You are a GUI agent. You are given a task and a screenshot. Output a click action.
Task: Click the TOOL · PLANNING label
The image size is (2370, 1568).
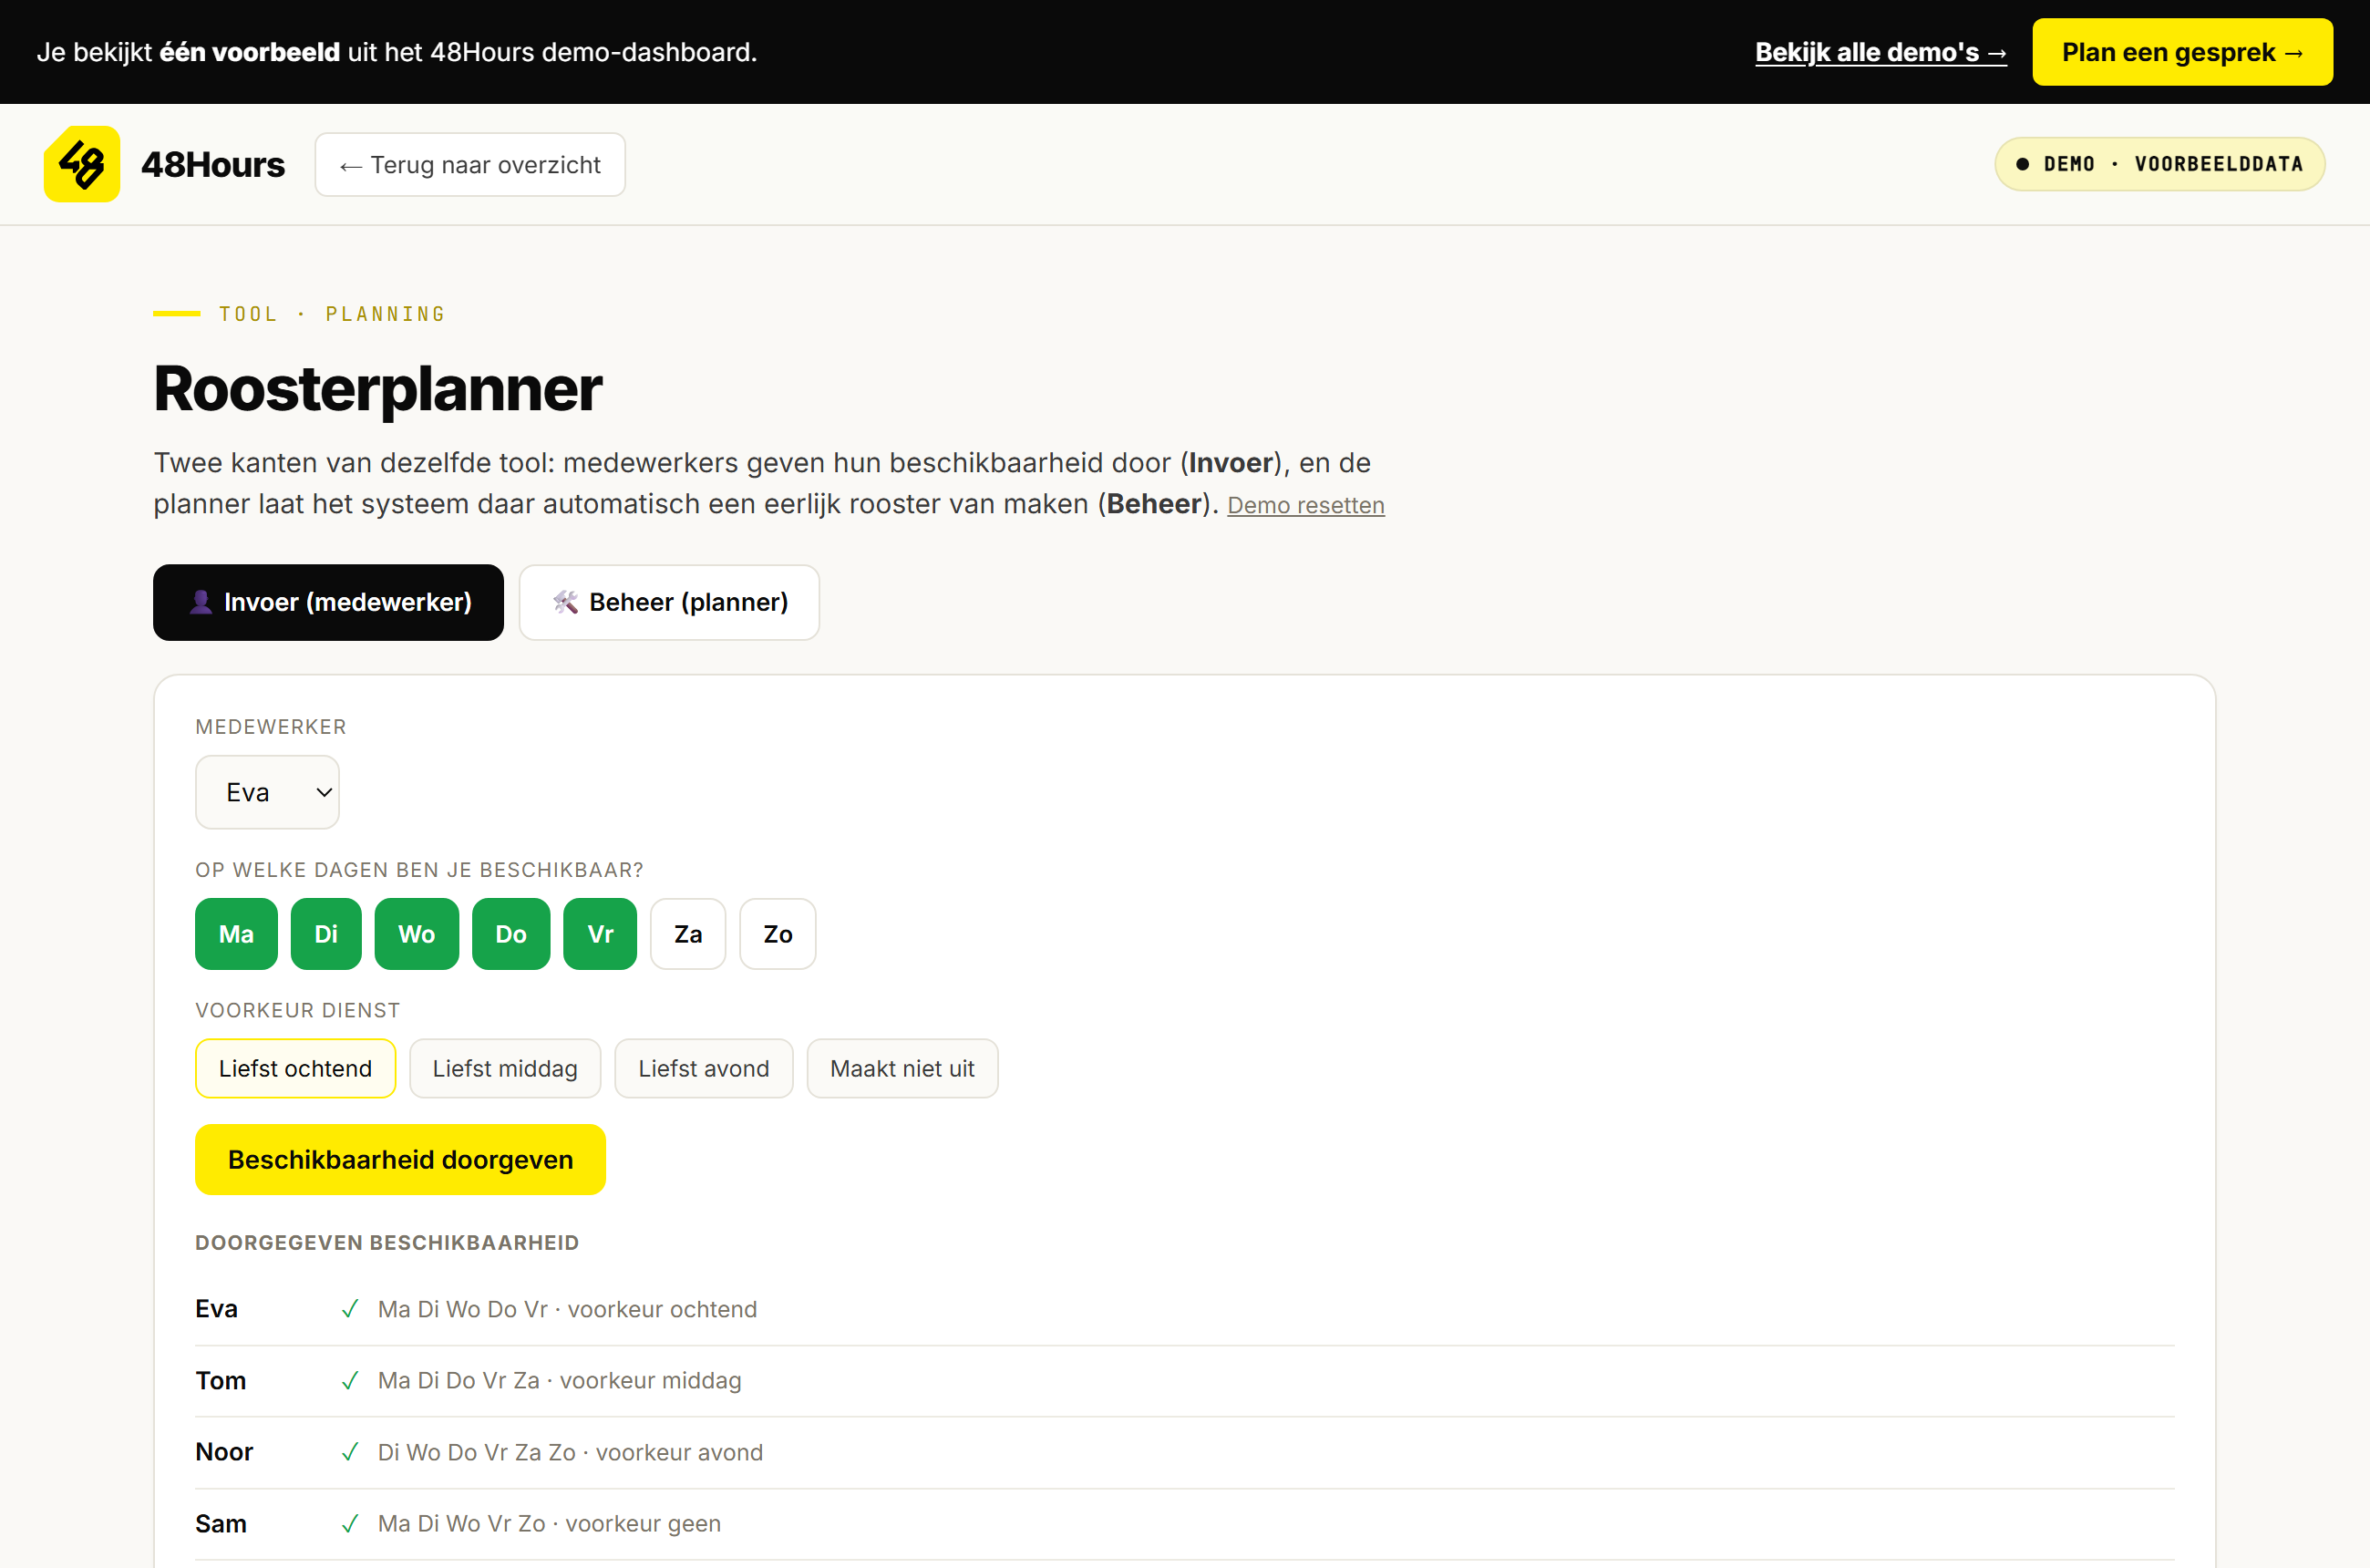point(332,314)
